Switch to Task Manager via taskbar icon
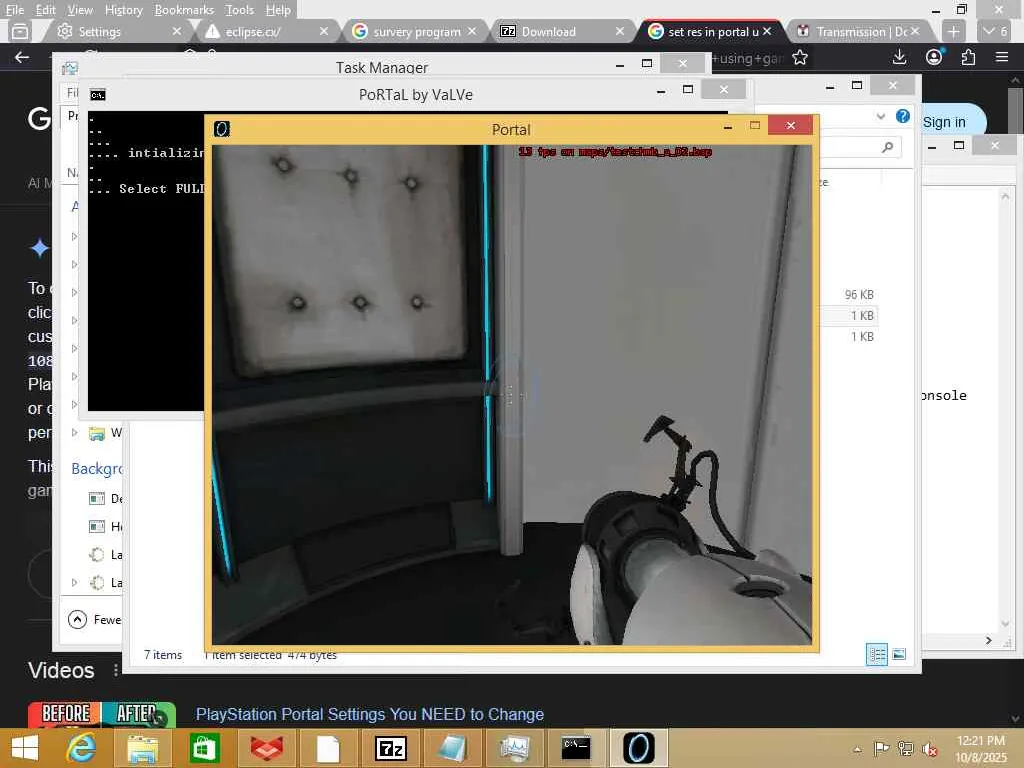The image size is (1024, 768). [x=514, y=748]
